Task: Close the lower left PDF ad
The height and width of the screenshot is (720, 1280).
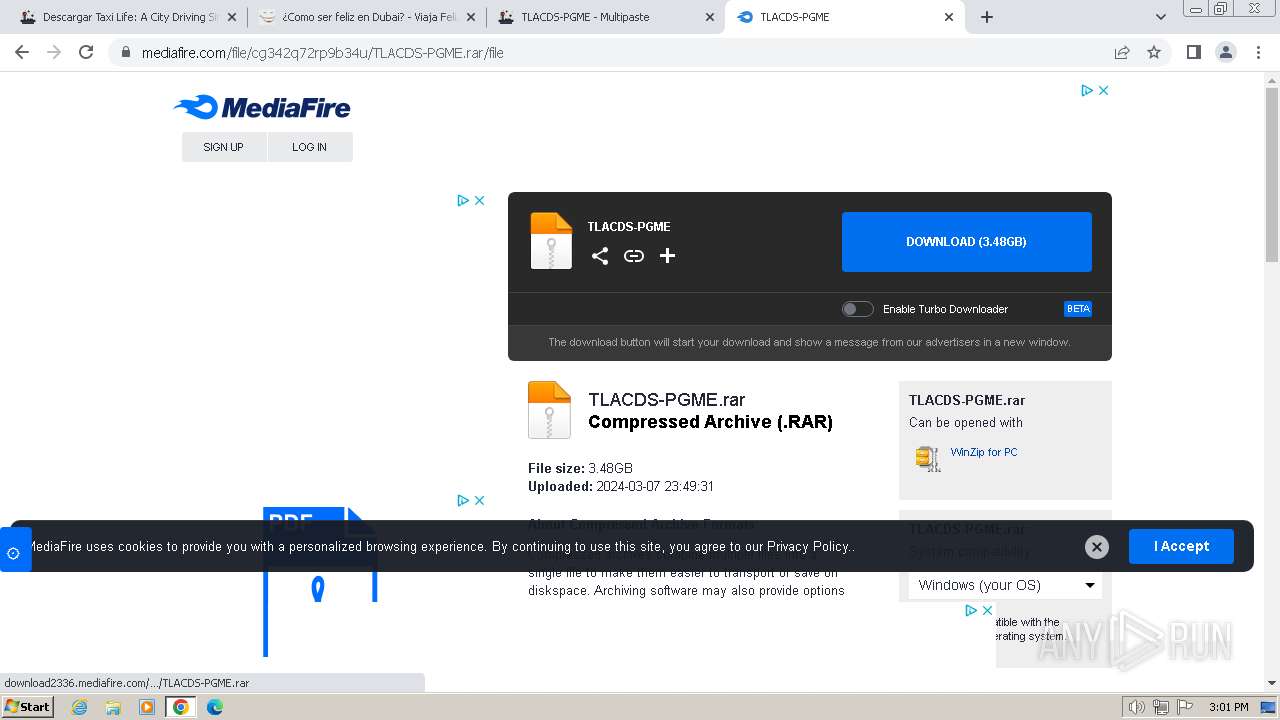Action: [479, 500]
